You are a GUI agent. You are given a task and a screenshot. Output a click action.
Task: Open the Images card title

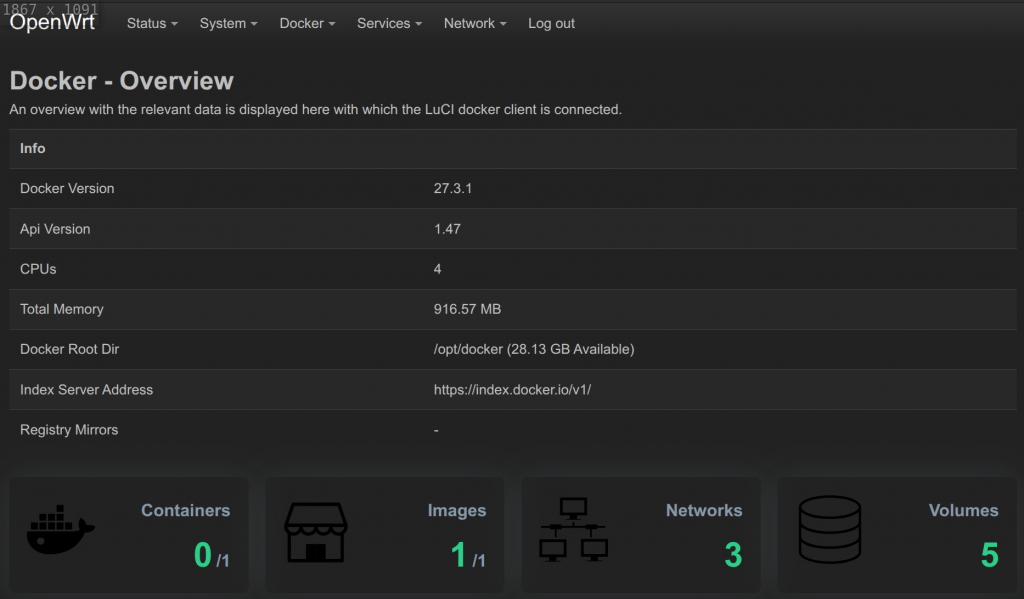(456, 510)
